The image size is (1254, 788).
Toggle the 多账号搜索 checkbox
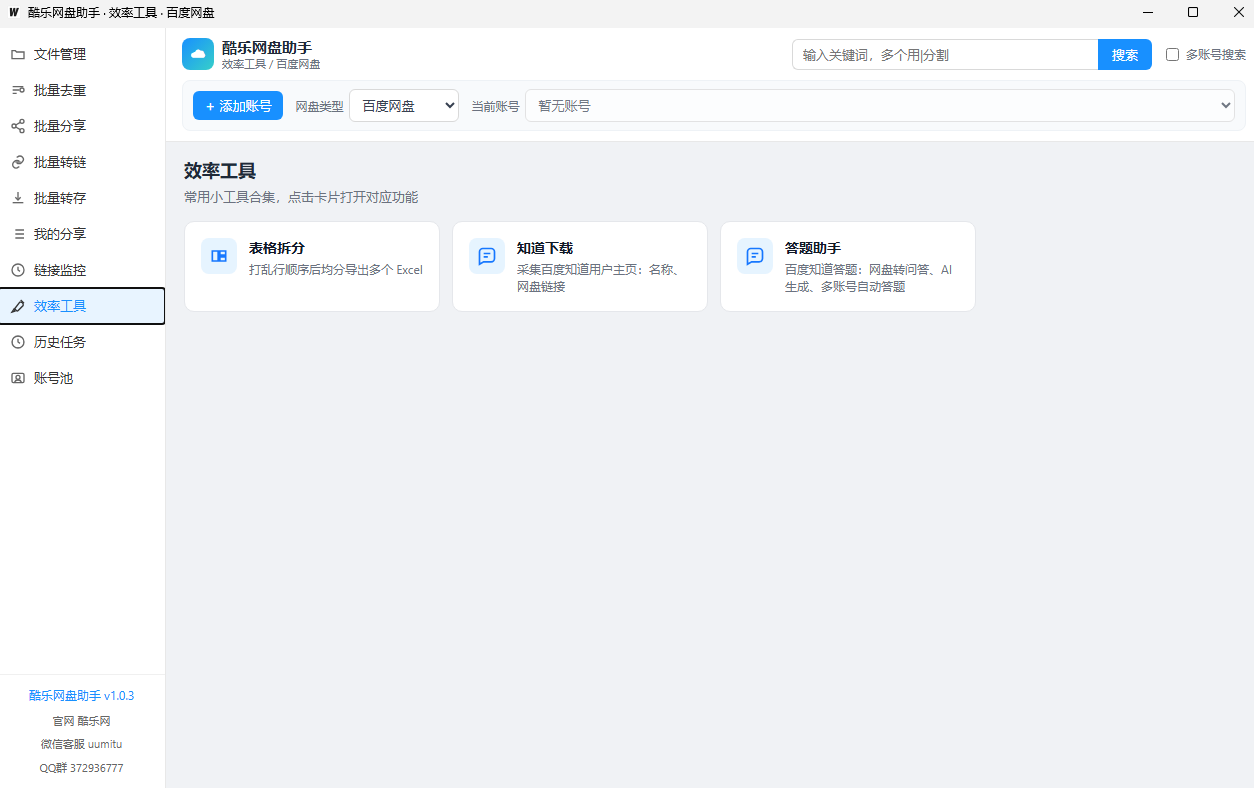[x=1173, y=55]
